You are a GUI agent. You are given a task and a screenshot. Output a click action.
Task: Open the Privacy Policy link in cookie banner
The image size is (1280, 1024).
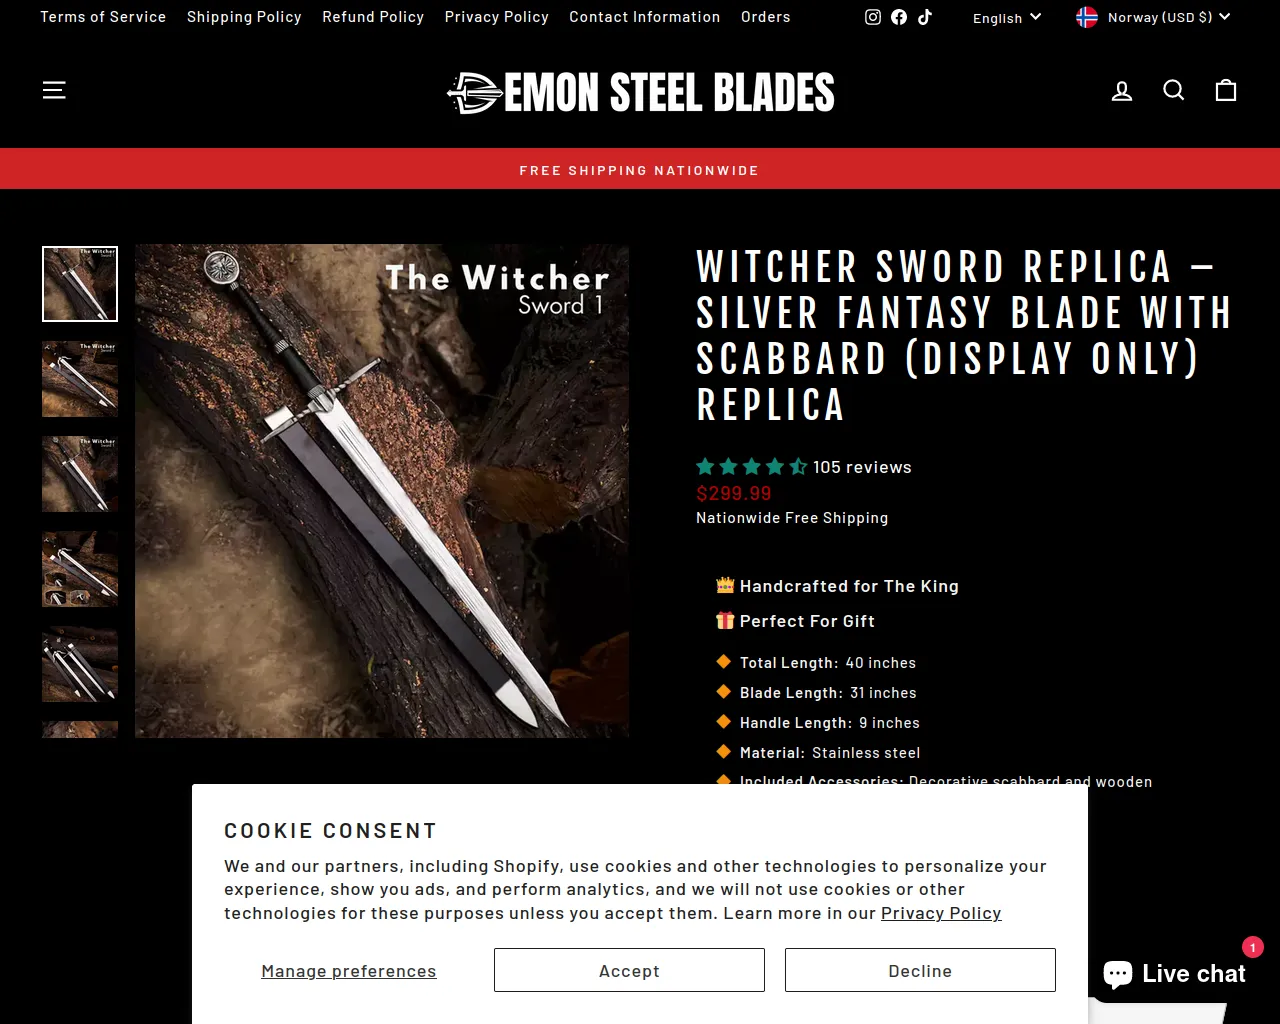point(941,913)
